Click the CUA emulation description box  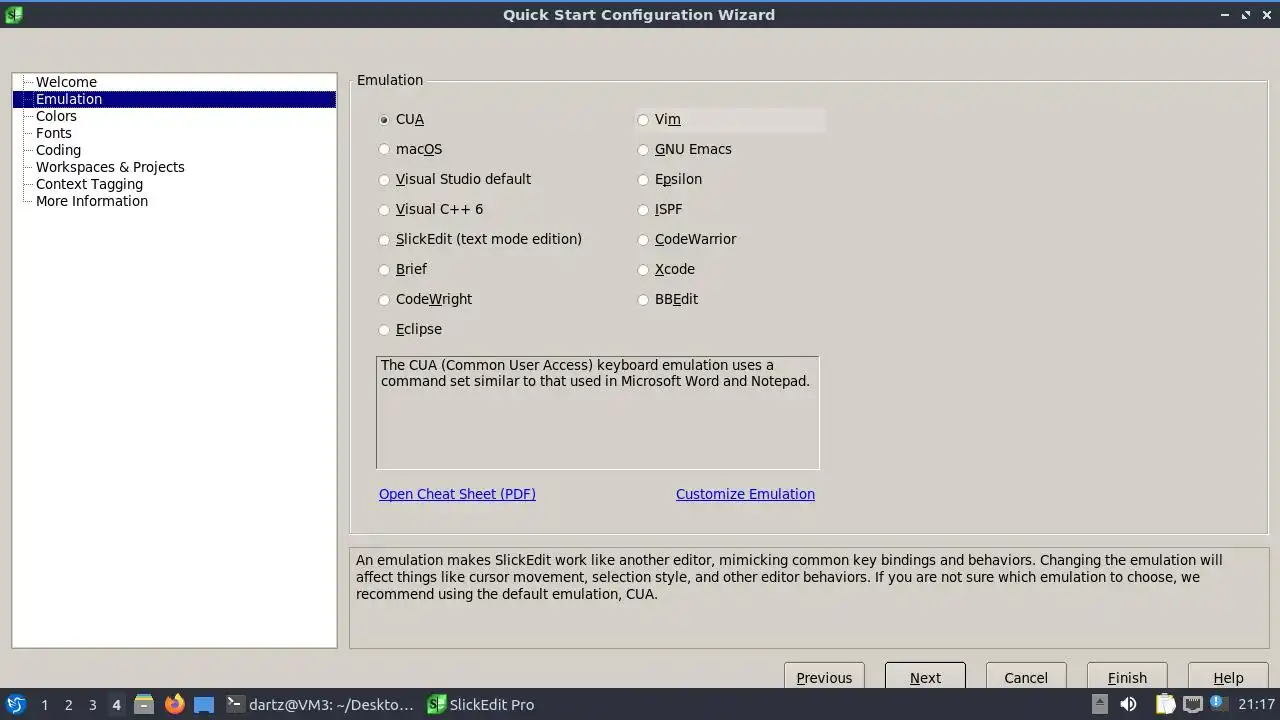597,412
